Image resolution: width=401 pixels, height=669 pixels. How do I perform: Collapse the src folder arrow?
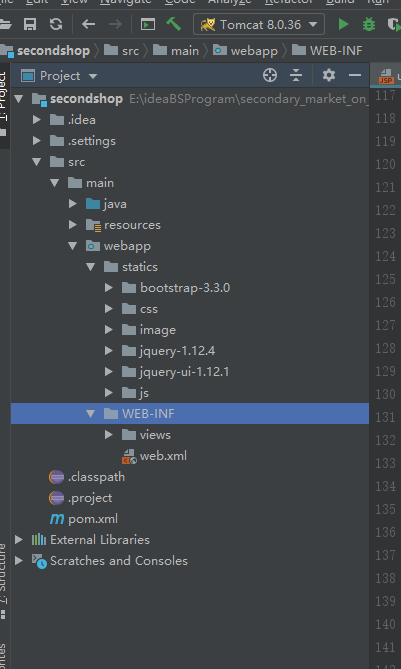point(36,162)
